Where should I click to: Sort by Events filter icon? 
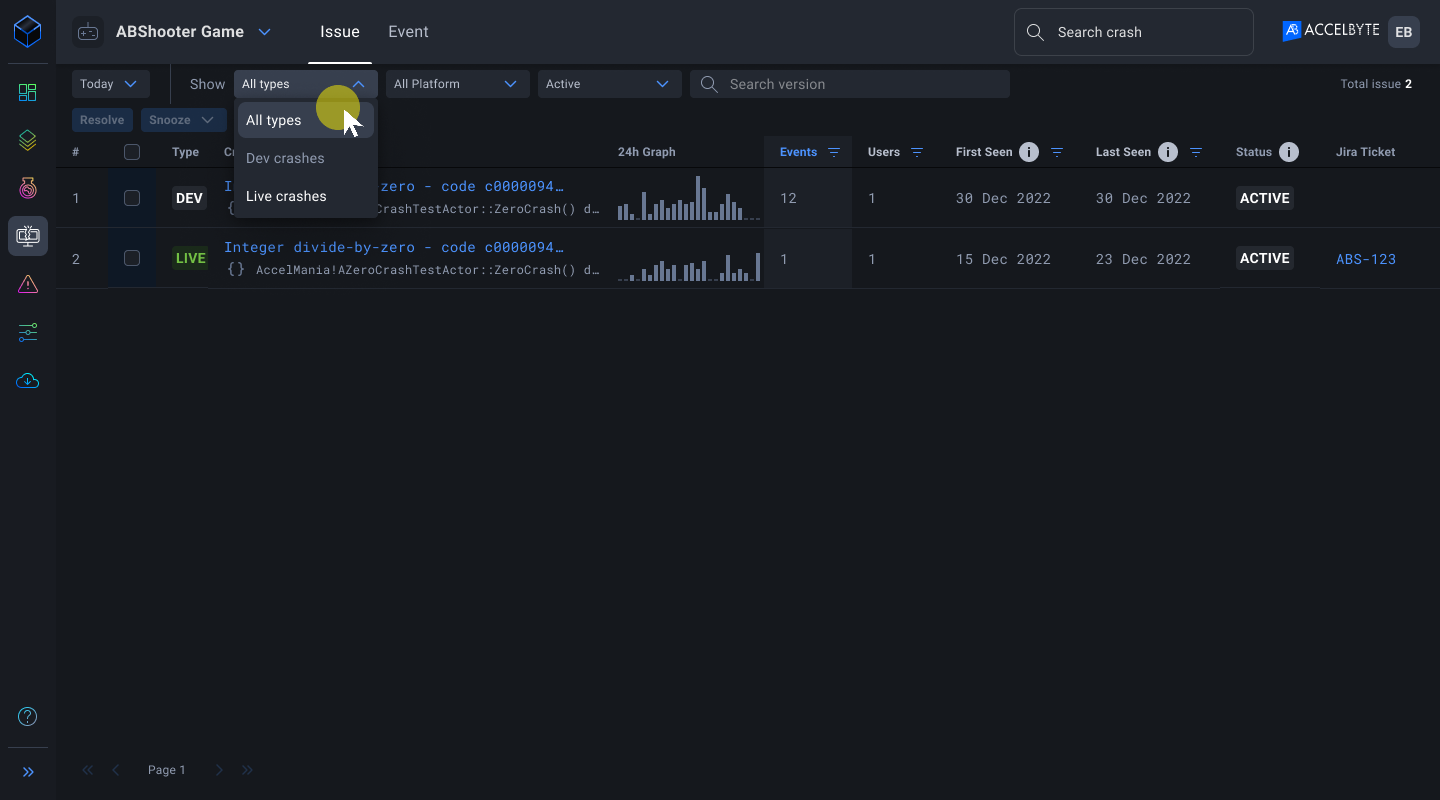(834, 152)
